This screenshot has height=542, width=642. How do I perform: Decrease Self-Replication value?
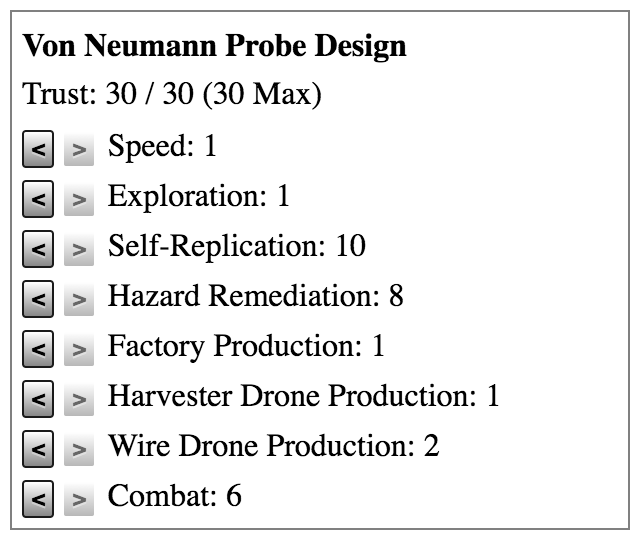click(37, 249)
